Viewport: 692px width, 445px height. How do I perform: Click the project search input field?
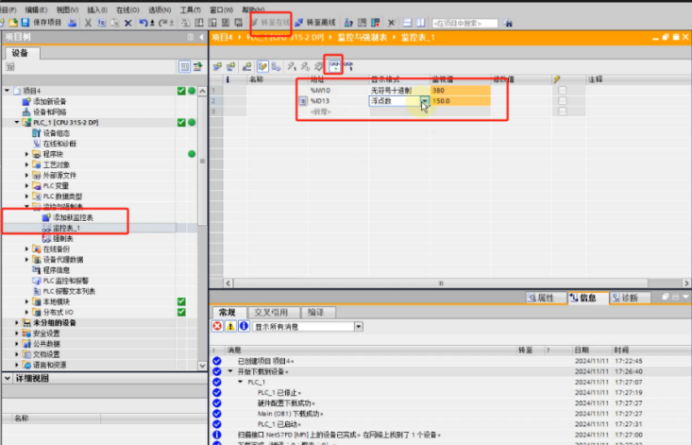pos(465,23)
